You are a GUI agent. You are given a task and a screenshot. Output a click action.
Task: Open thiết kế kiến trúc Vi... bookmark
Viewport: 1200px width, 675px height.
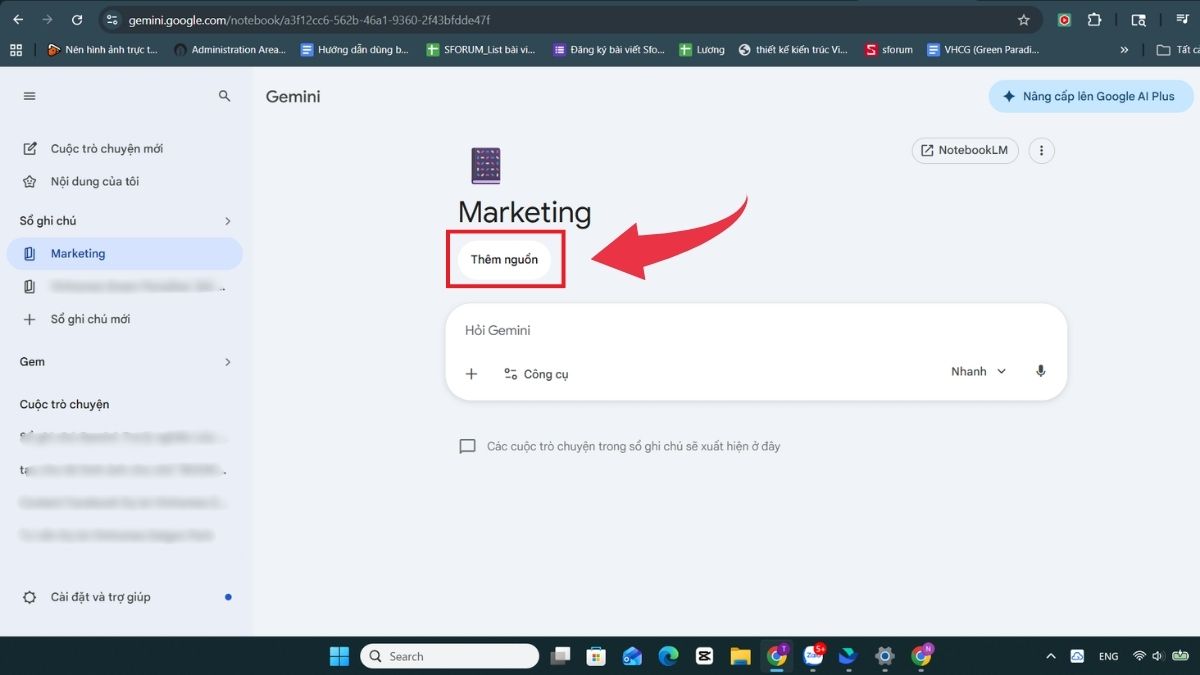click(x=794, y=49)
